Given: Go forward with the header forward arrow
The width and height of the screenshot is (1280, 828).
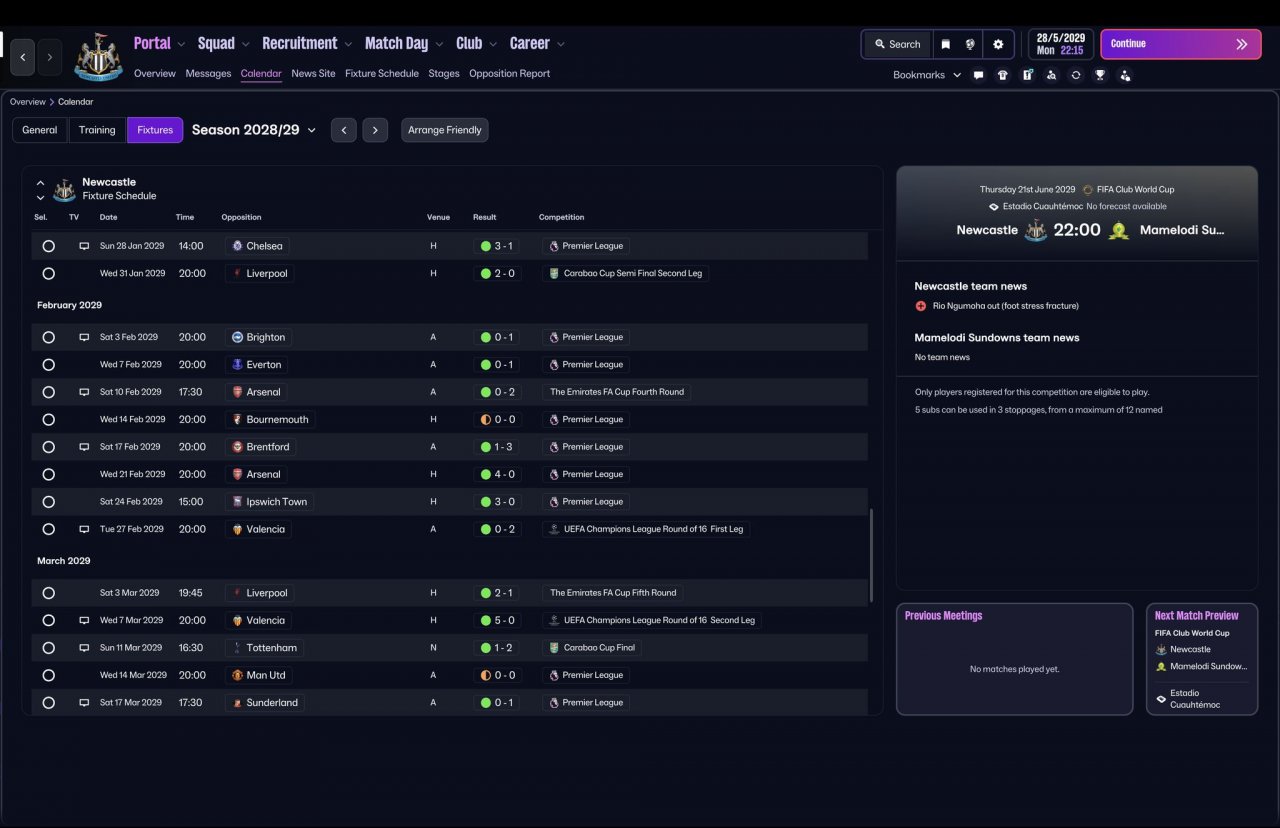Looking at the screenshot, I should click(50, 57).
